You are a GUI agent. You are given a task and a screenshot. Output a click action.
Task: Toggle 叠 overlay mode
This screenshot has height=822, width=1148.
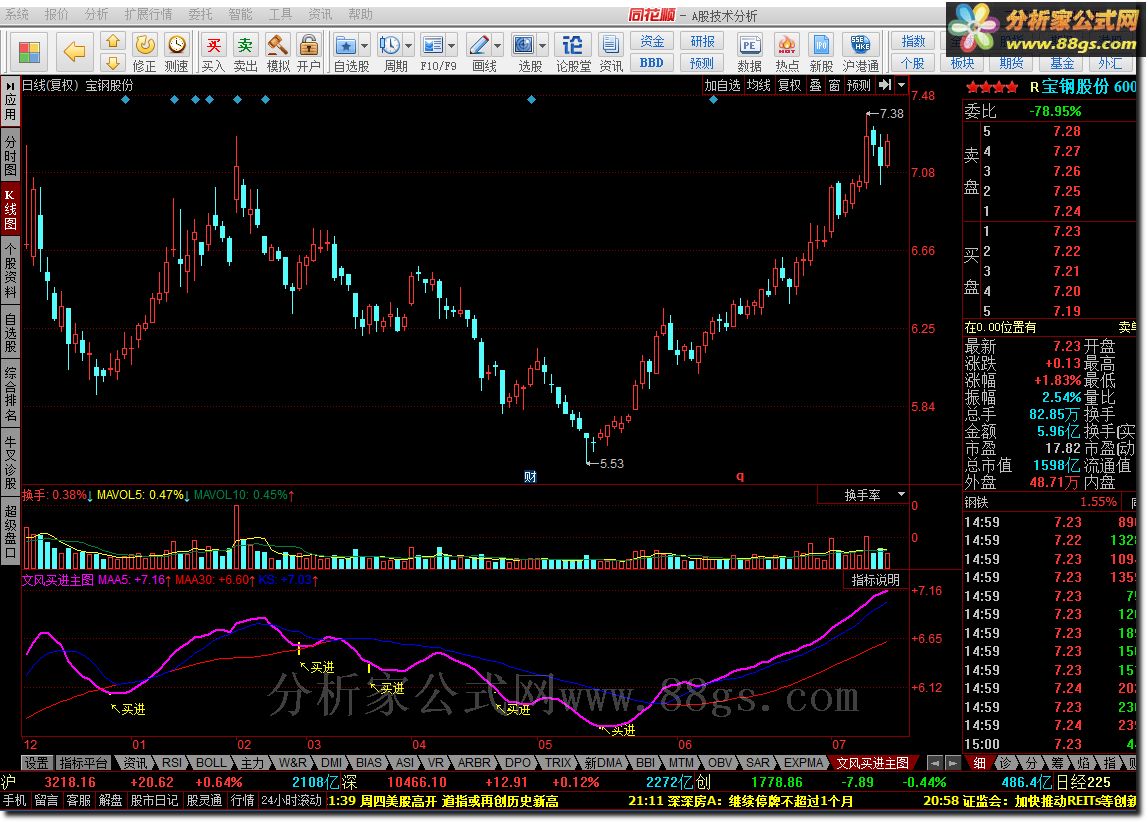(815, 85)
